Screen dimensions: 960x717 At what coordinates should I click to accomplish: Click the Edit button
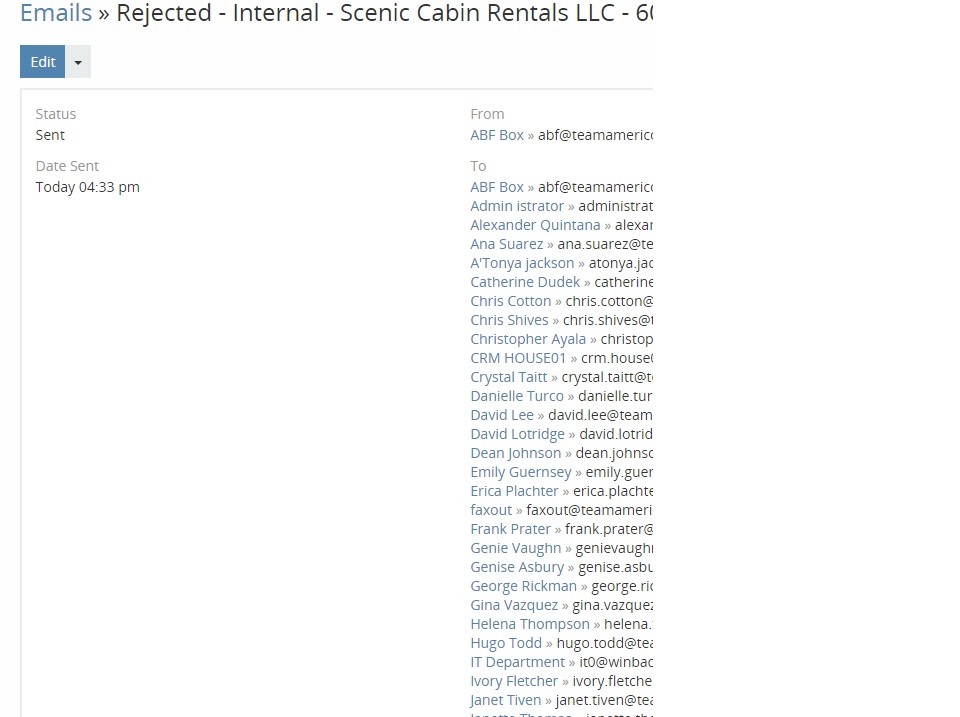tap(42, 62)
